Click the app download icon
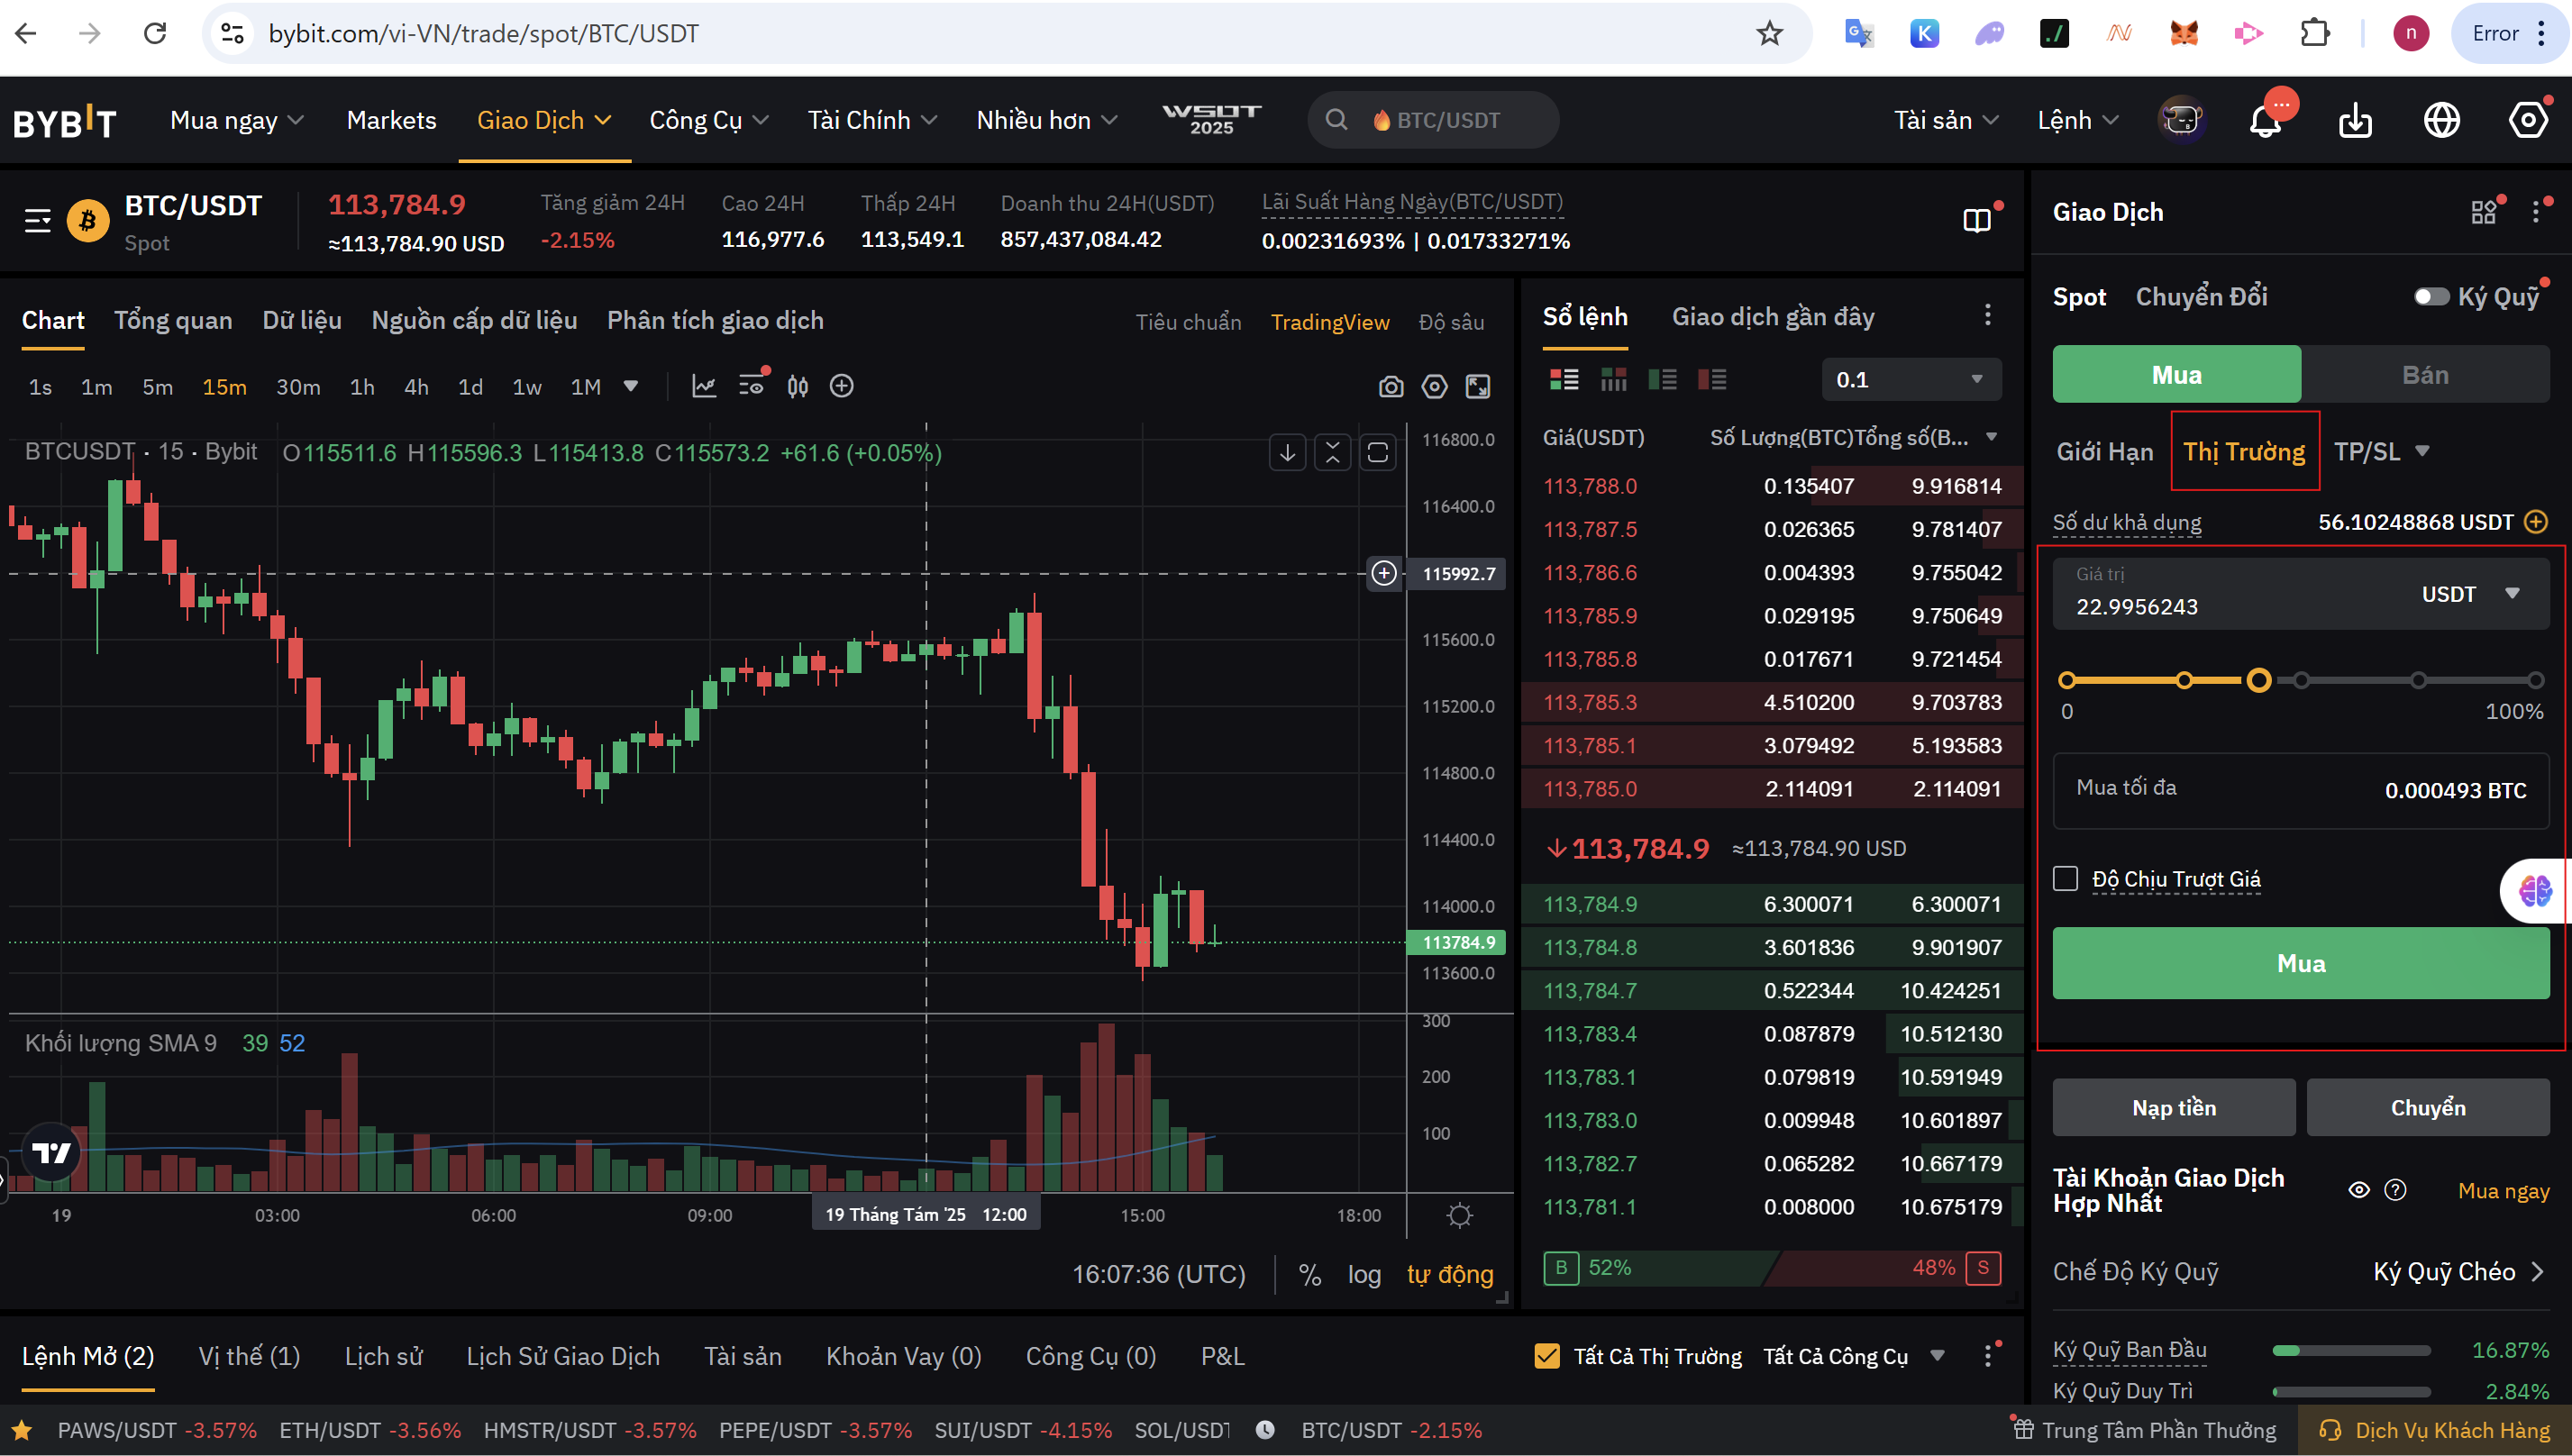Viewport: 2572px width, 1456px height. pos(2355,121)
